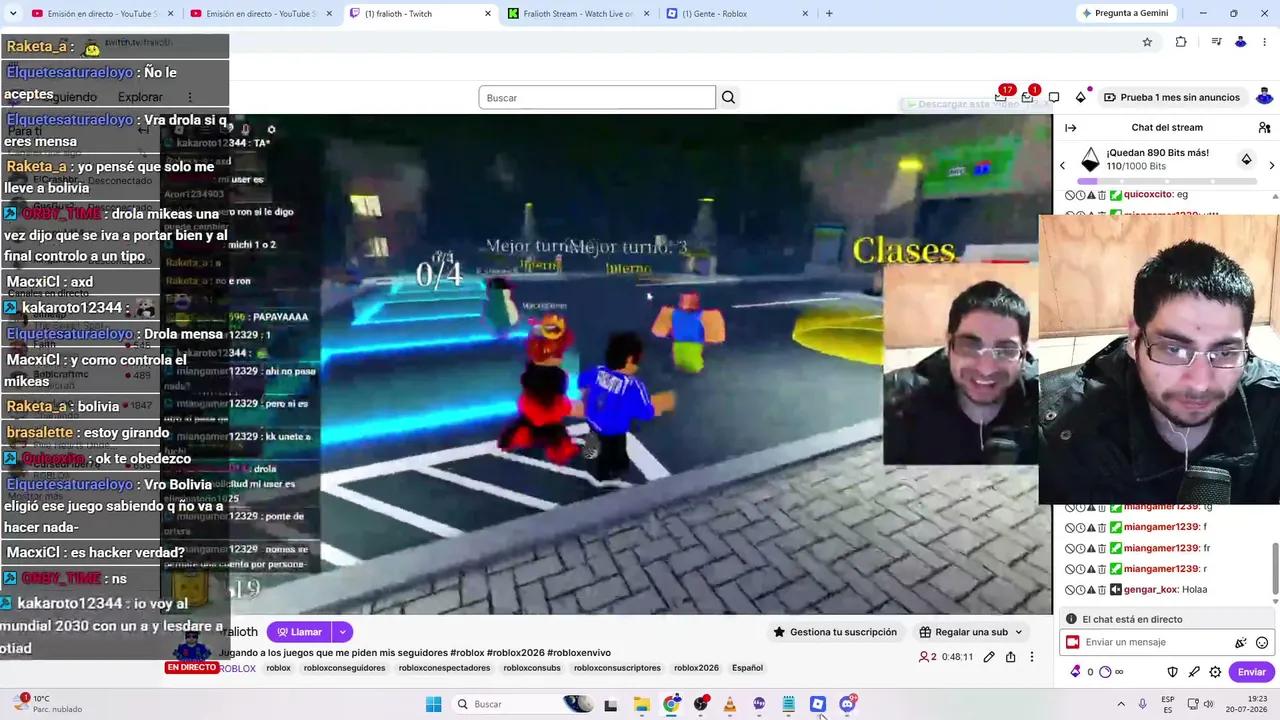Click Prueba 1 mes sin anuncios button
The image size is (1280, 720).
(x=1172, y=97)
